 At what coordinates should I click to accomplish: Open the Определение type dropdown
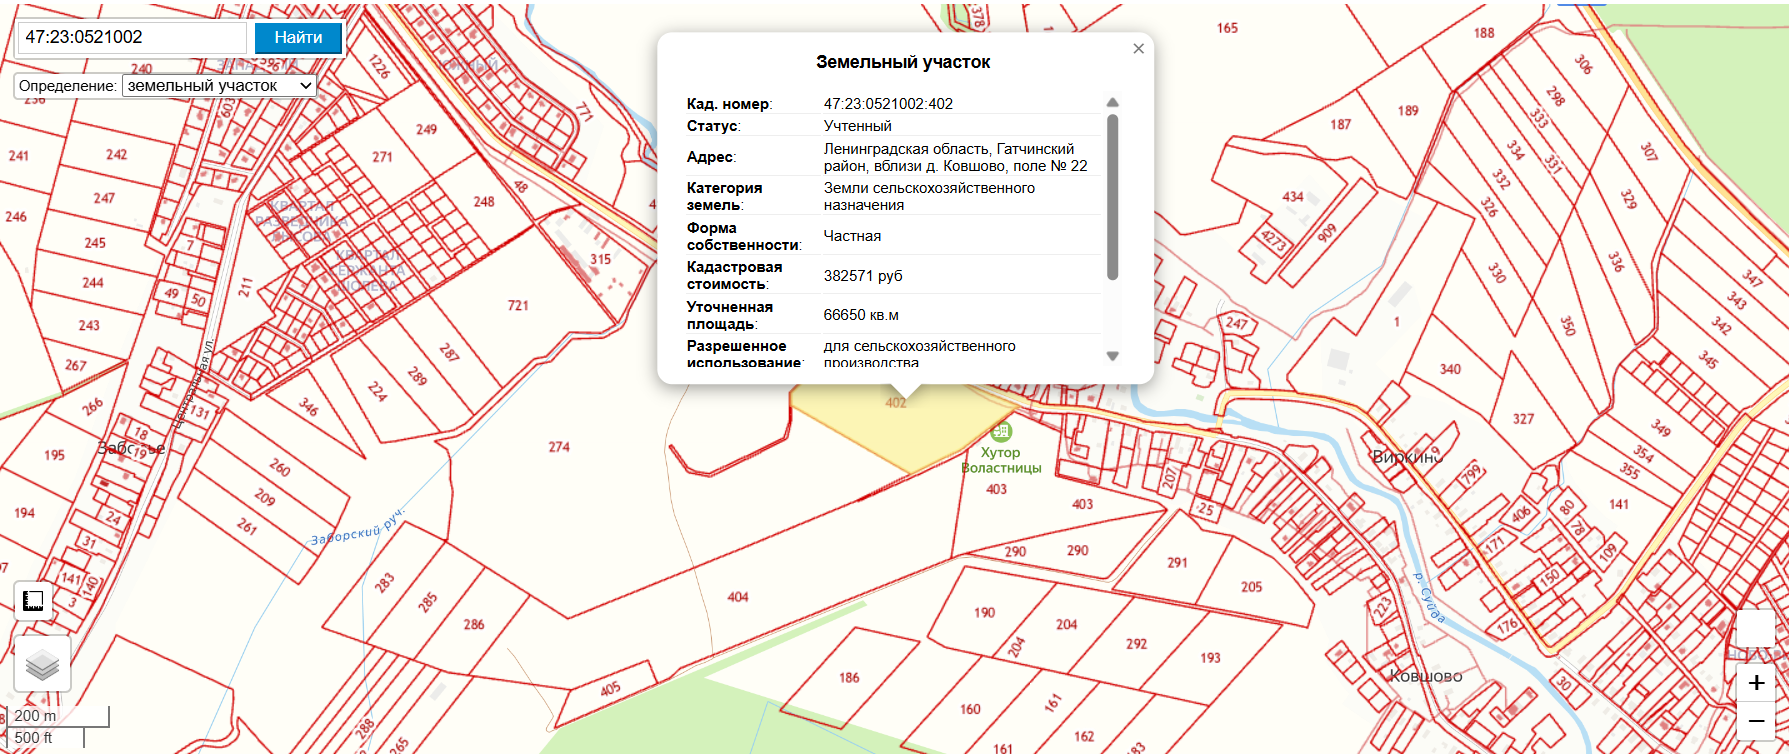(x=219, y=86)
